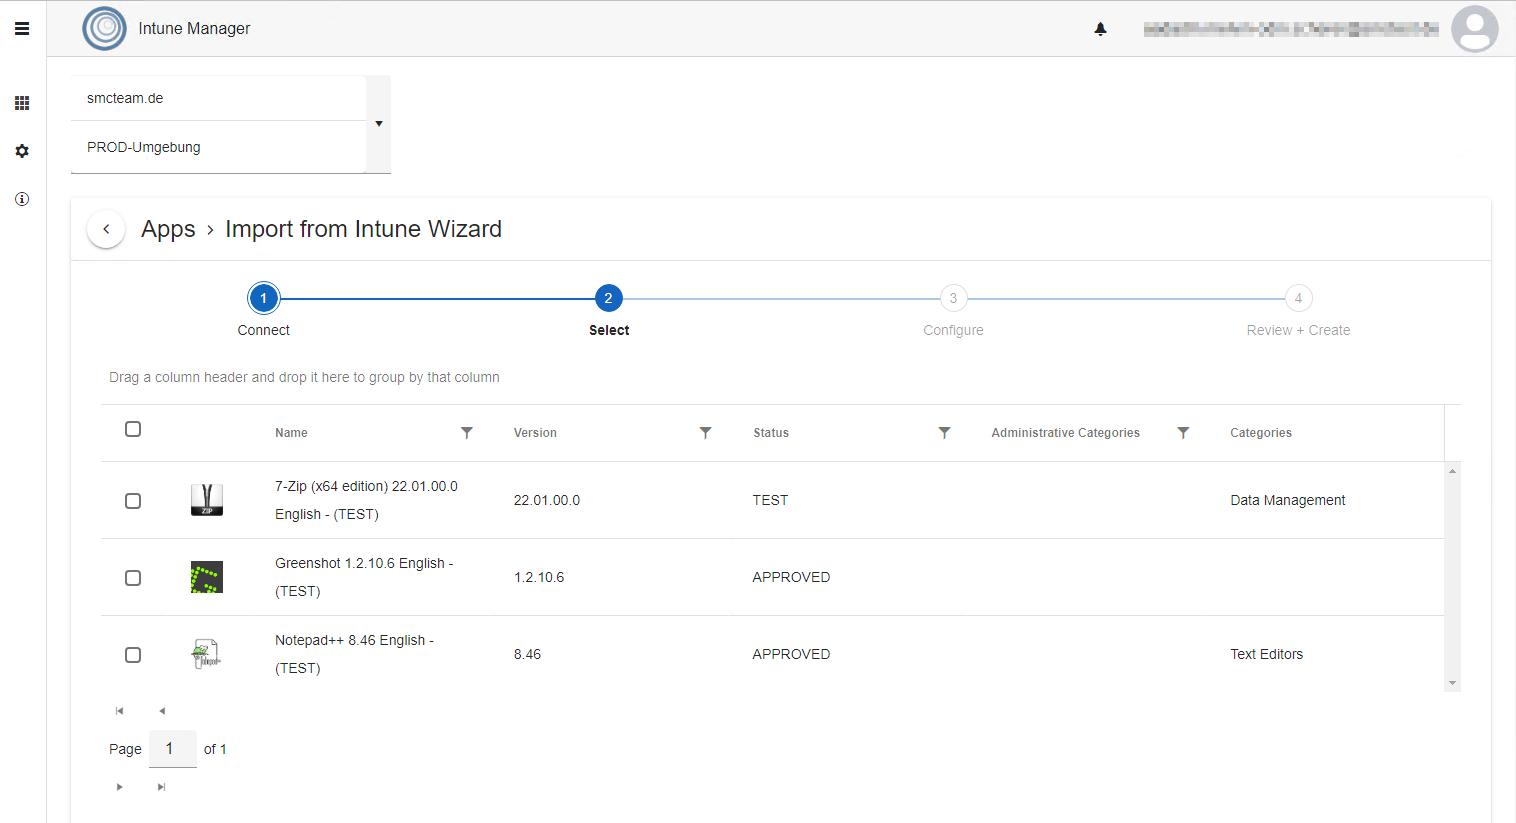Sort by the Name column header
The width and height of the screenshot is (1516, 823).
(x=291, y=433)
